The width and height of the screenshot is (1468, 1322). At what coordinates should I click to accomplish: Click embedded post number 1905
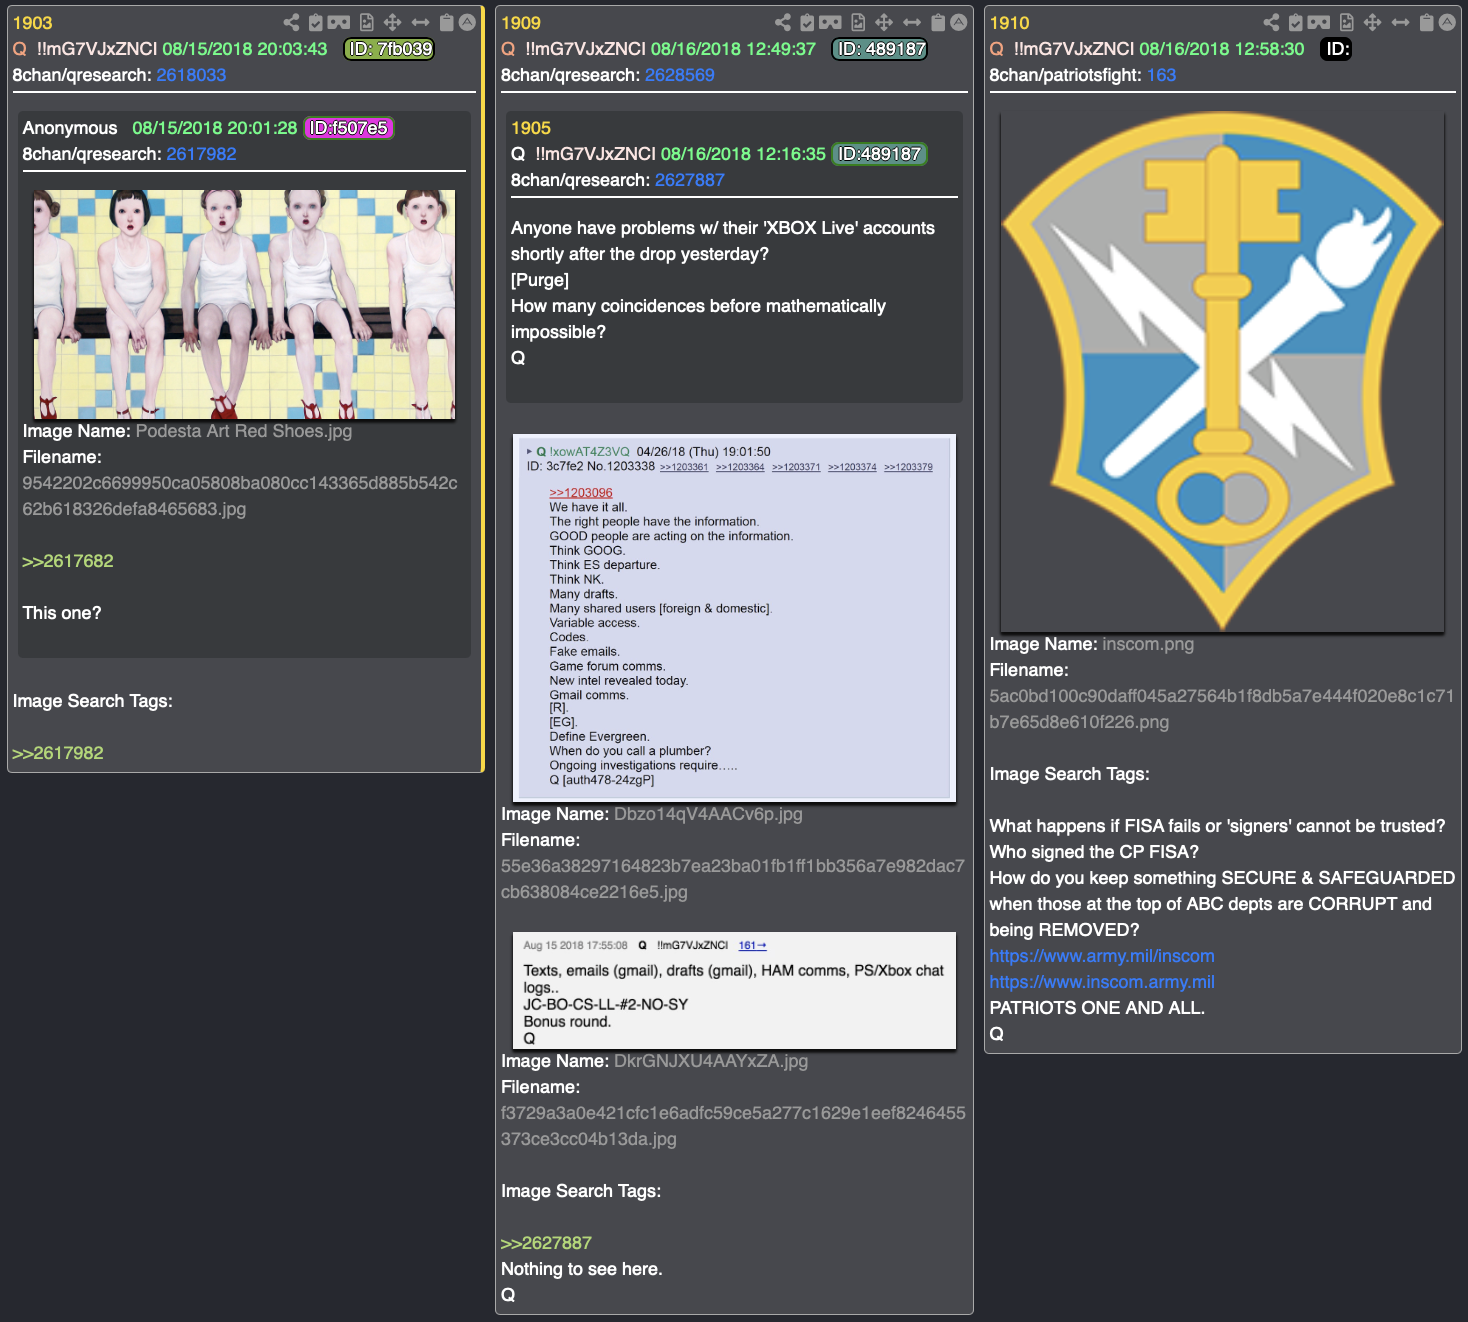pos(531,128)
